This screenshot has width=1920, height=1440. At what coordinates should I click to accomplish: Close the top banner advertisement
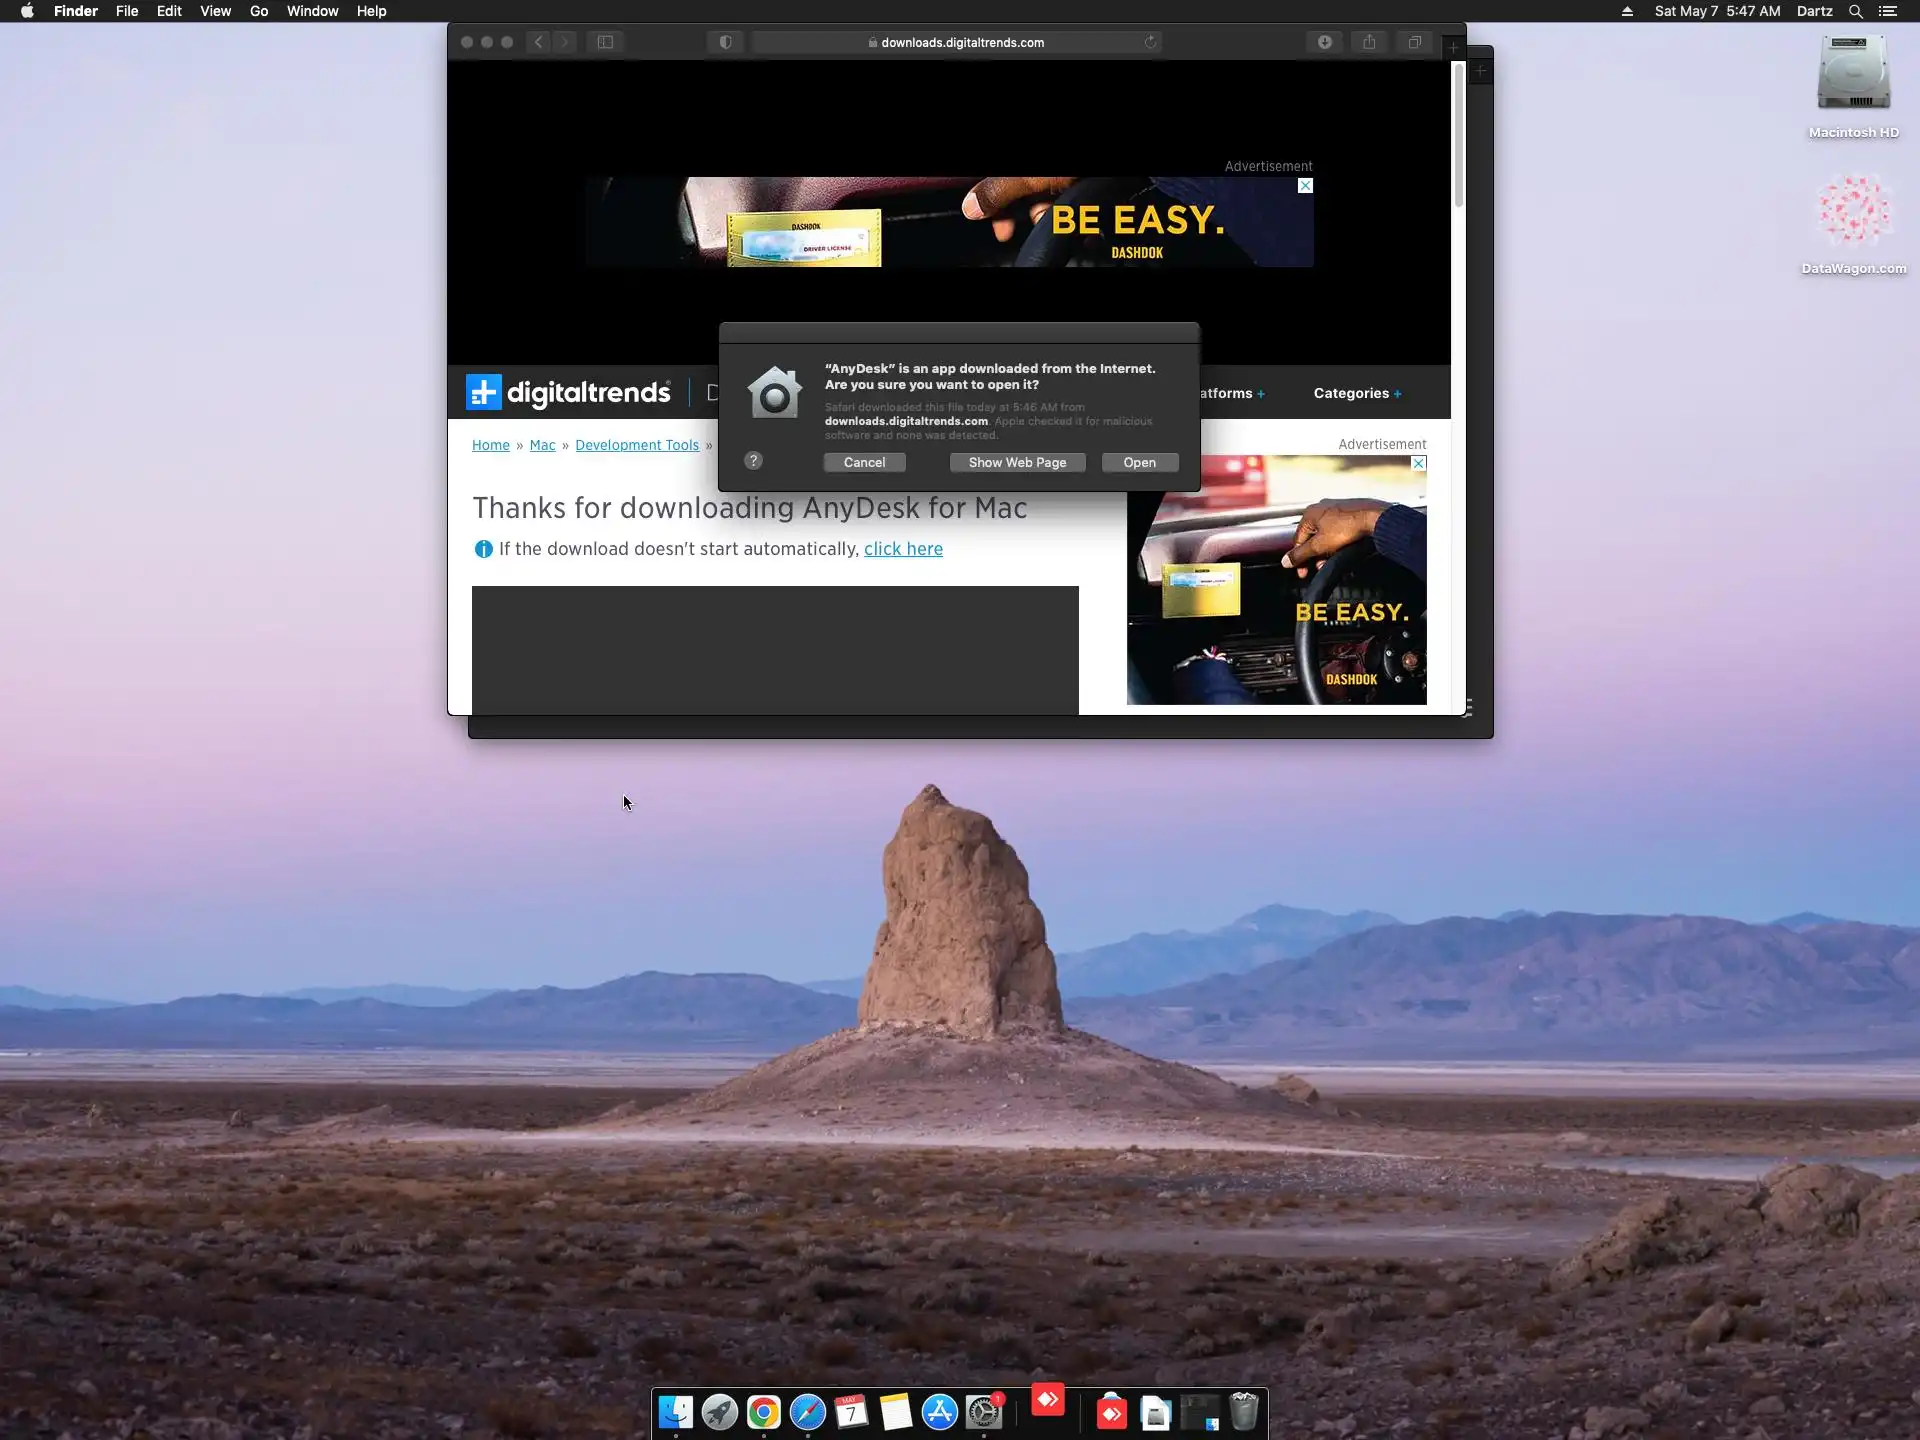pyautogui.click(x=1305, y=186)
